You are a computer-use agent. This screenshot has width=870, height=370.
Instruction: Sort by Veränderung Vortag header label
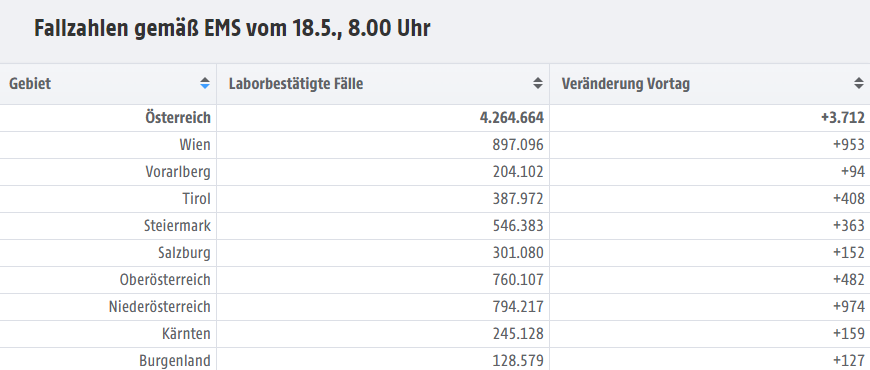tap(625, 84)
